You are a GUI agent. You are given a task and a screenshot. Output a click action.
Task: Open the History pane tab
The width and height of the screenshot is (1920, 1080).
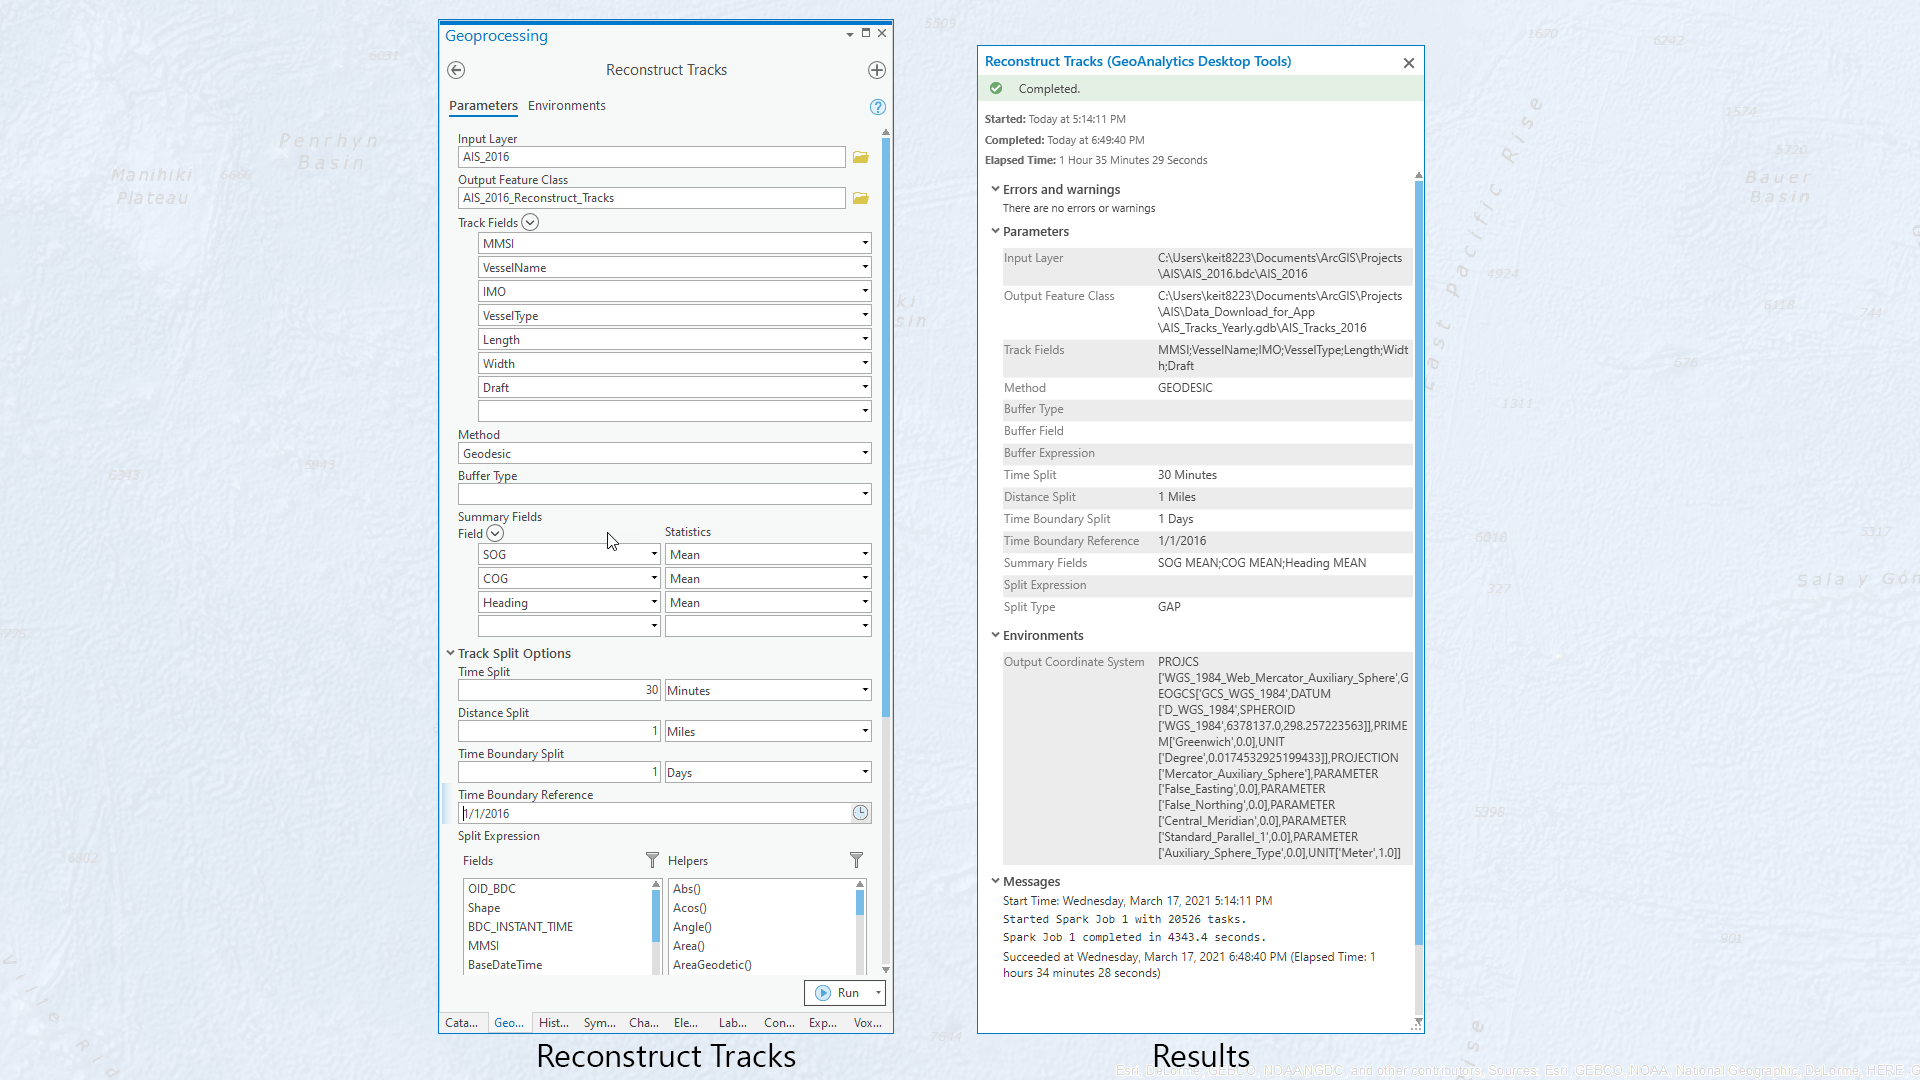[553, 1023]
